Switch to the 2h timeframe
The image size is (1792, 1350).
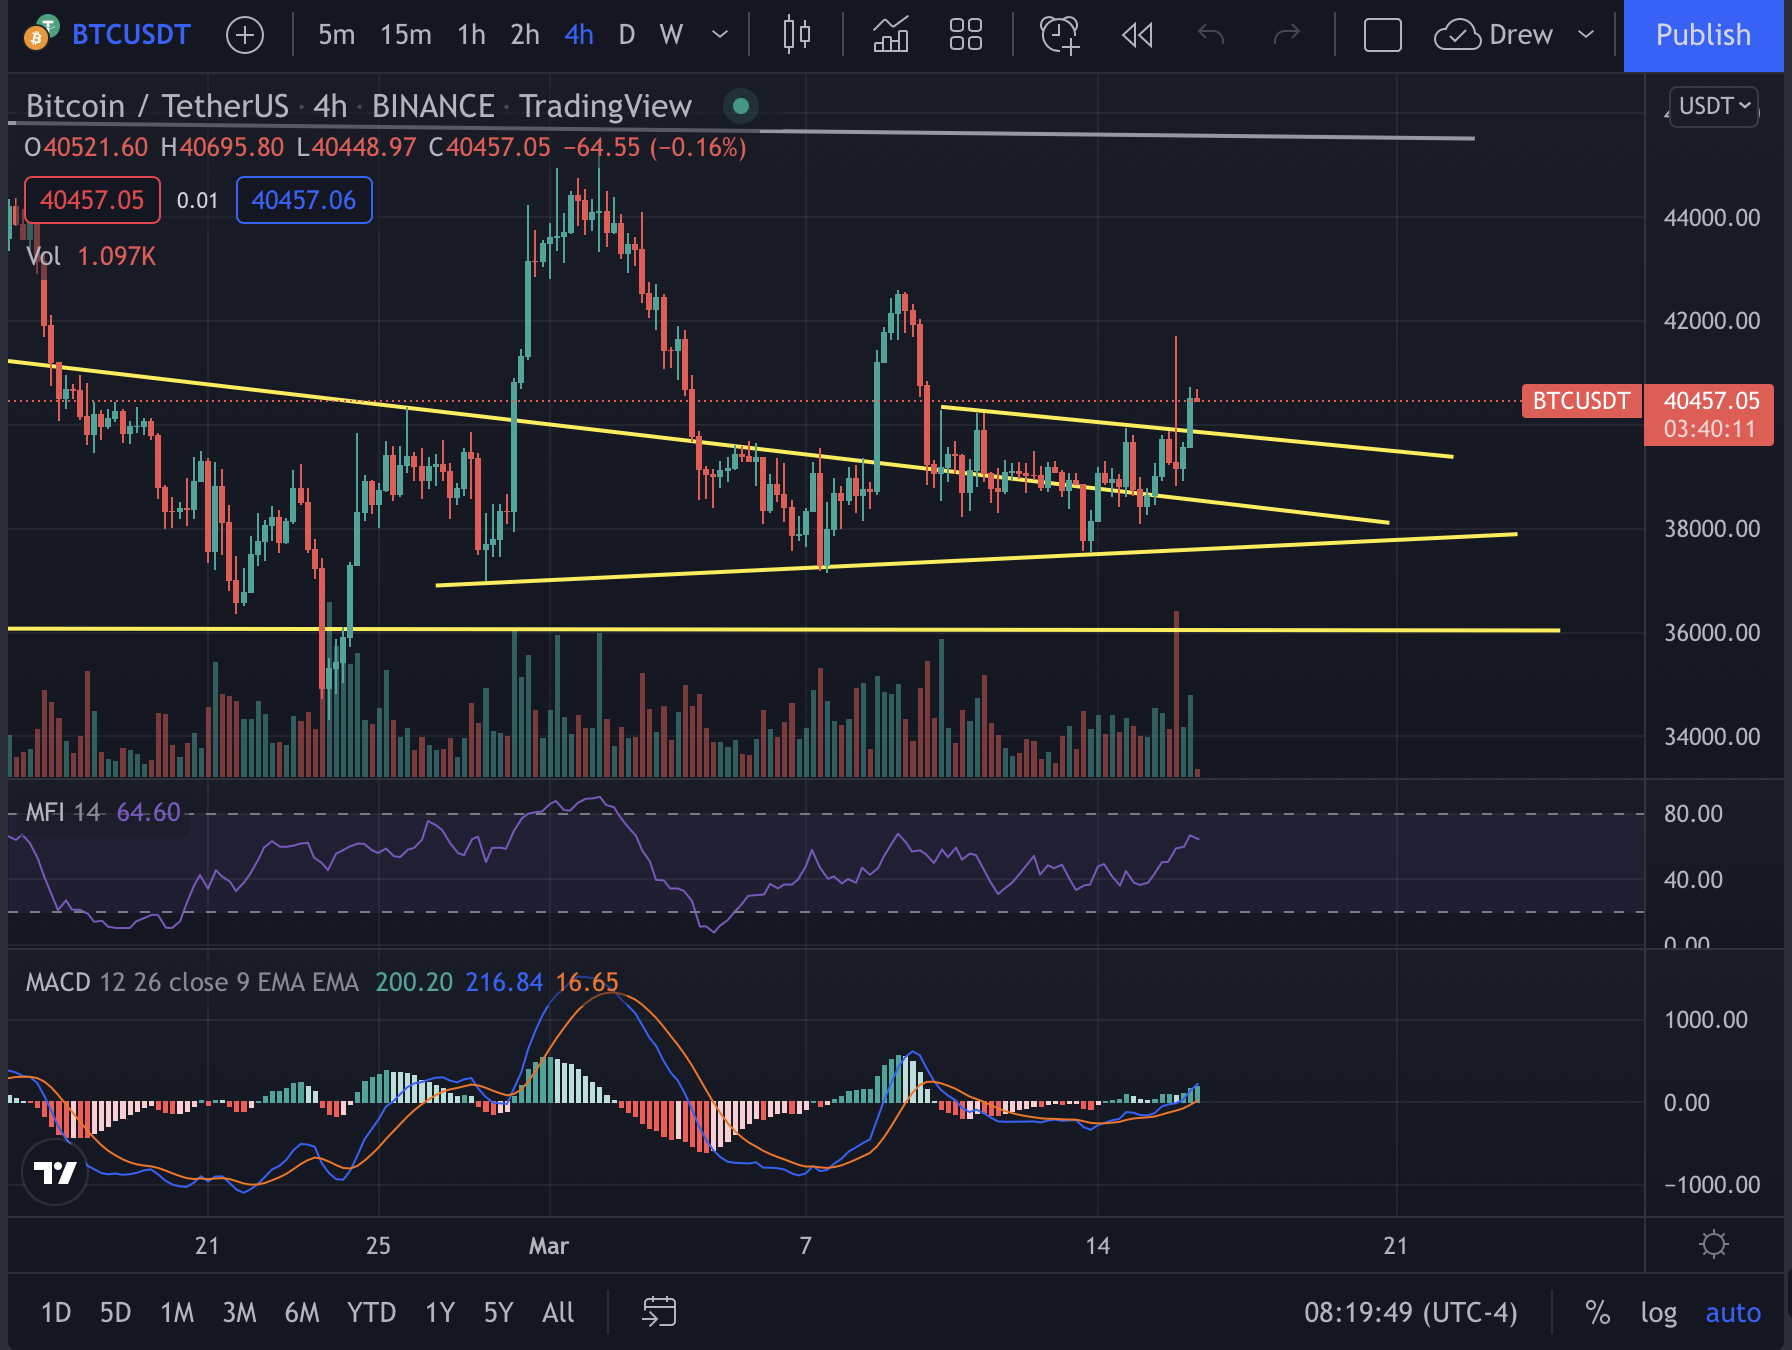pyautogui.click(x=524, y=35)
